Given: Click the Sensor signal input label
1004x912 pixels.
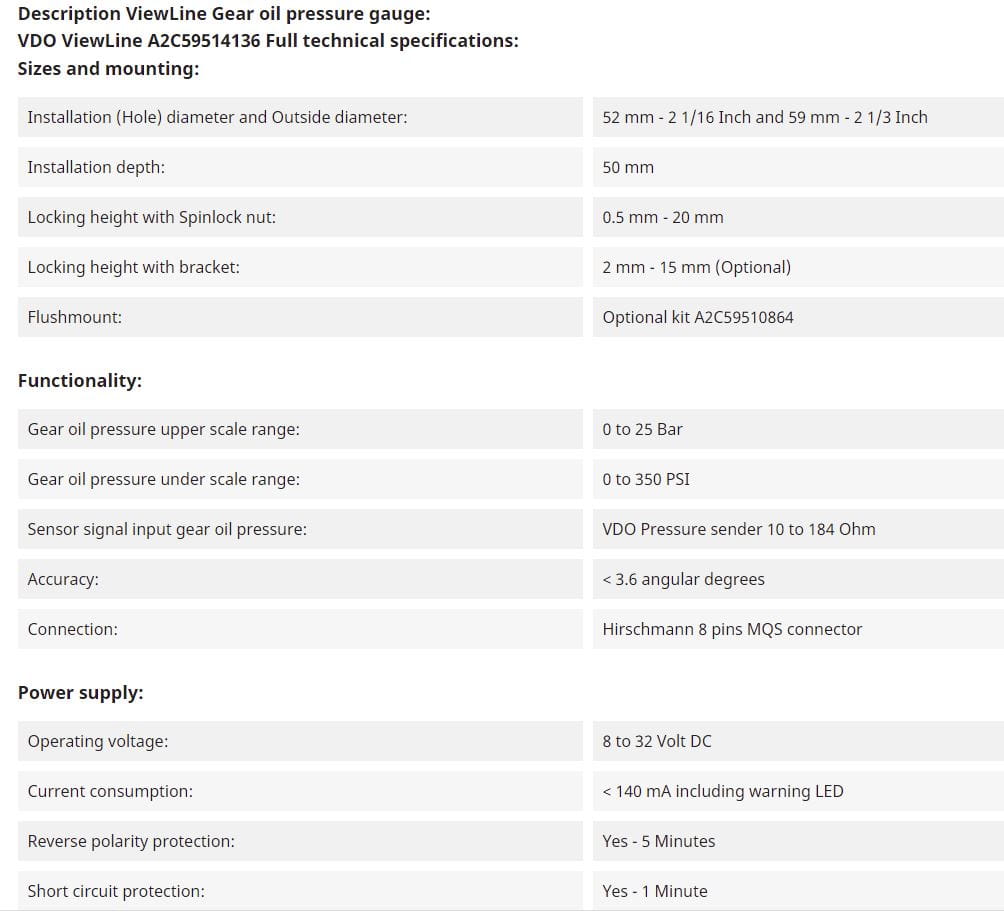Looking at the screenshot, I should [167, 529].
